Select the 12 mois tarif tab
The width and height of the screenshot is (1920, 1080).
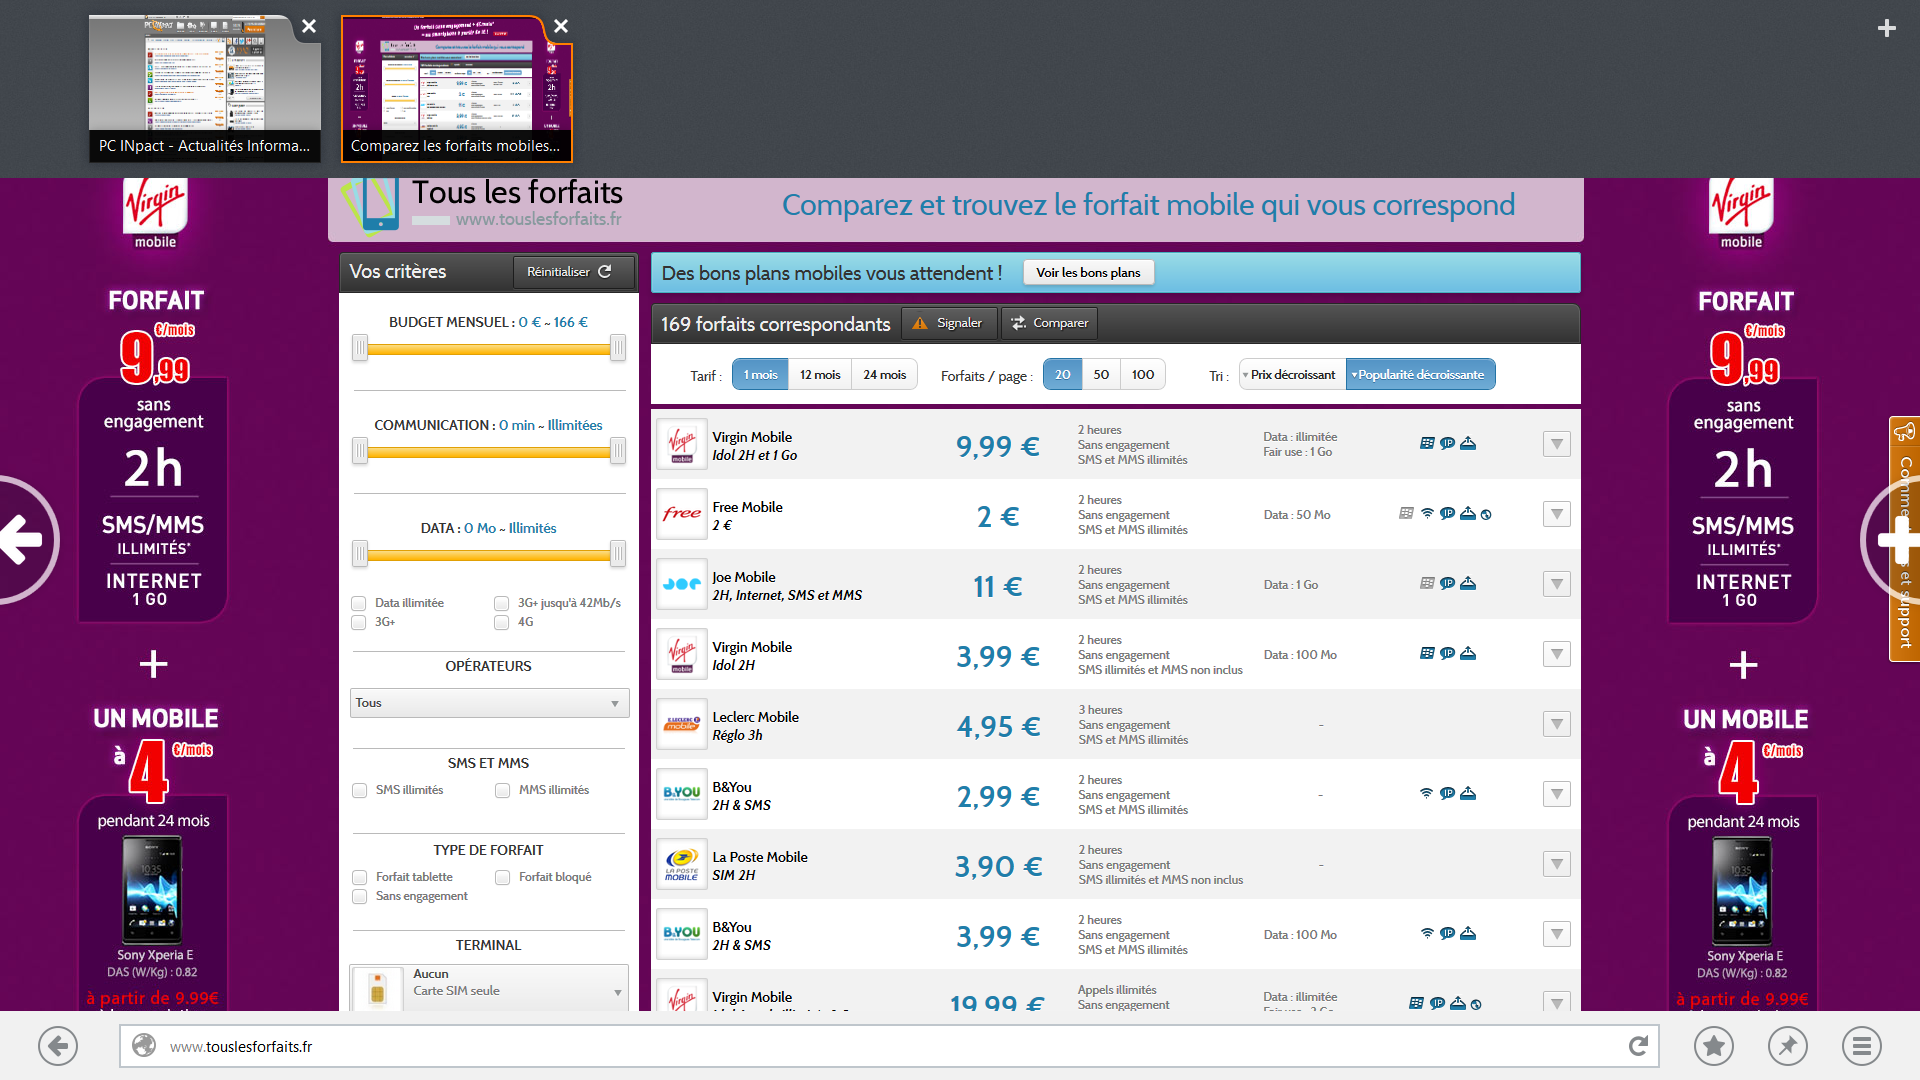pos(820,375)
